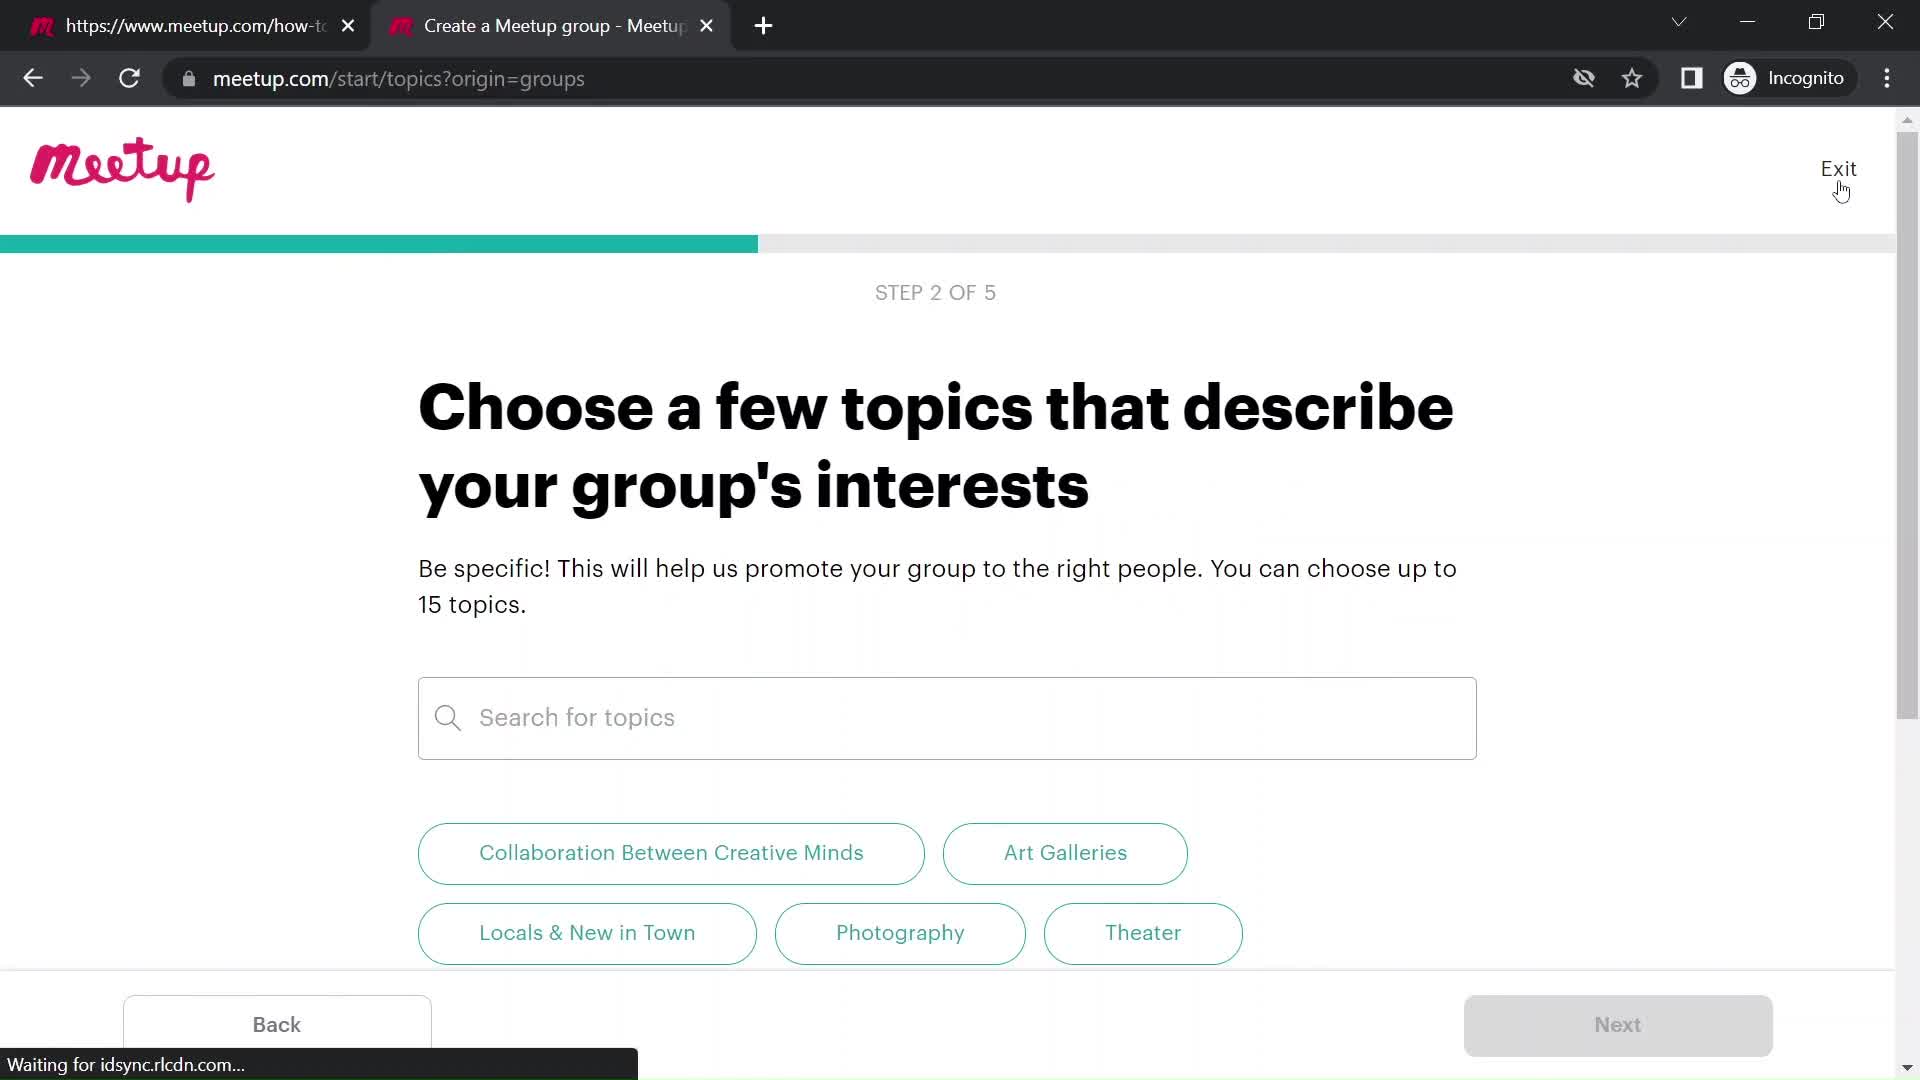Select the Art Galleries topic tag

[x=1065, y=852]
